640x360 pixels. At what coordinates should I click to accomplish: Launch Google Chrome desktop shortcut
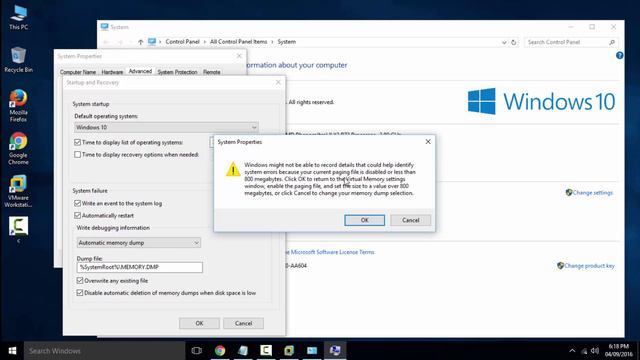coord(18,149)
